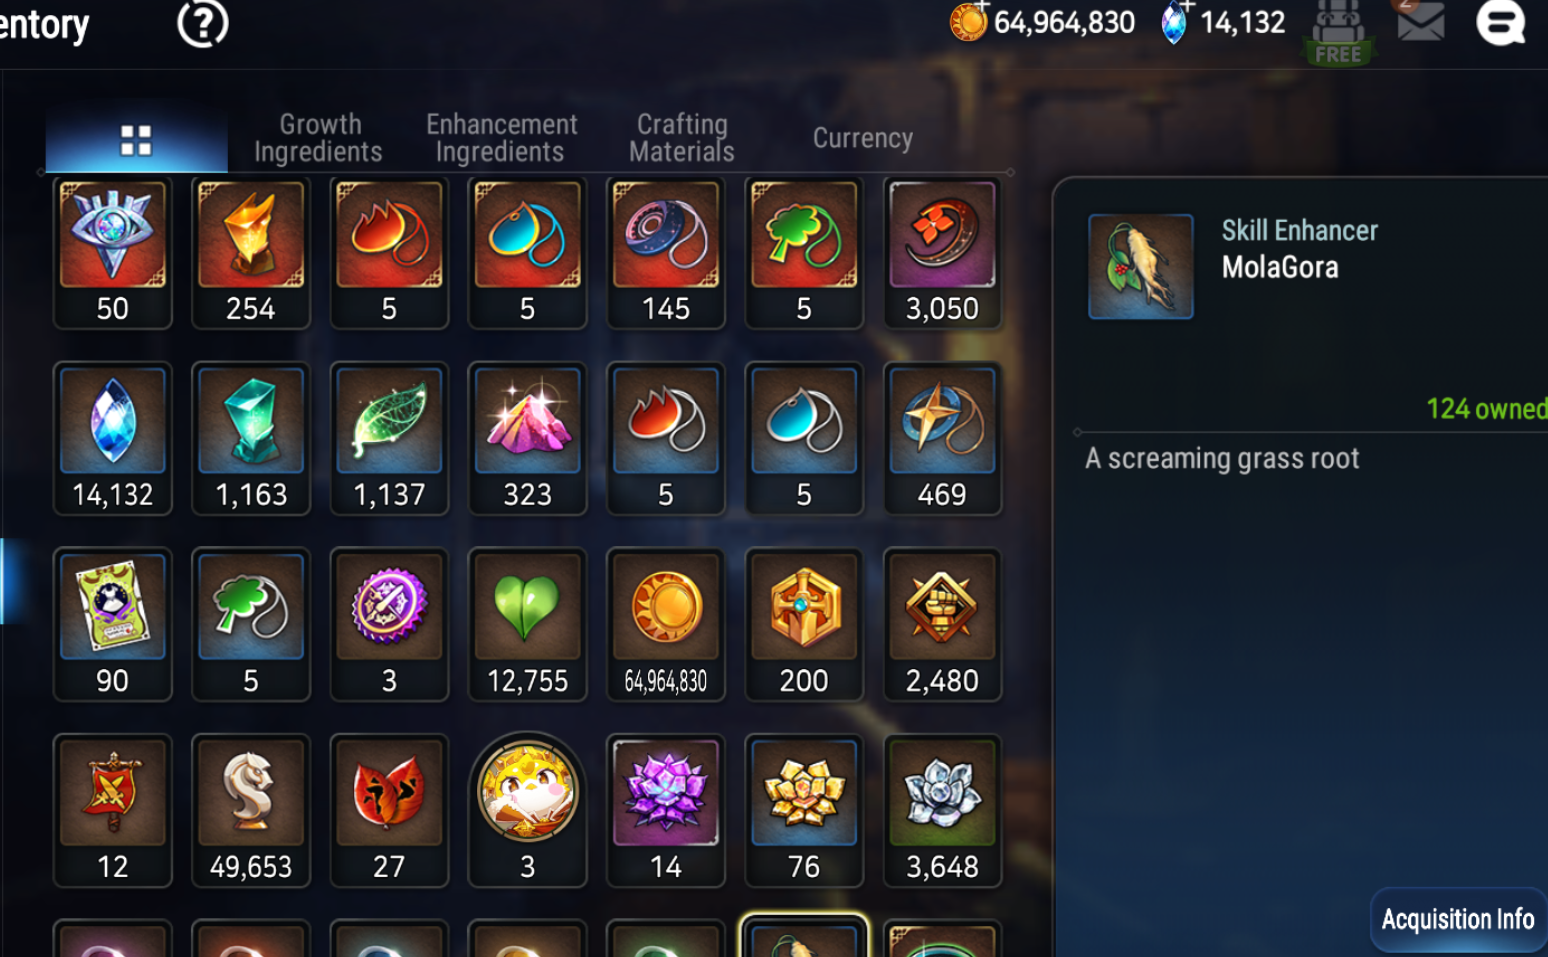Open the chat bubble icon
The image size is (1548, 957).
pos(1500,22)
